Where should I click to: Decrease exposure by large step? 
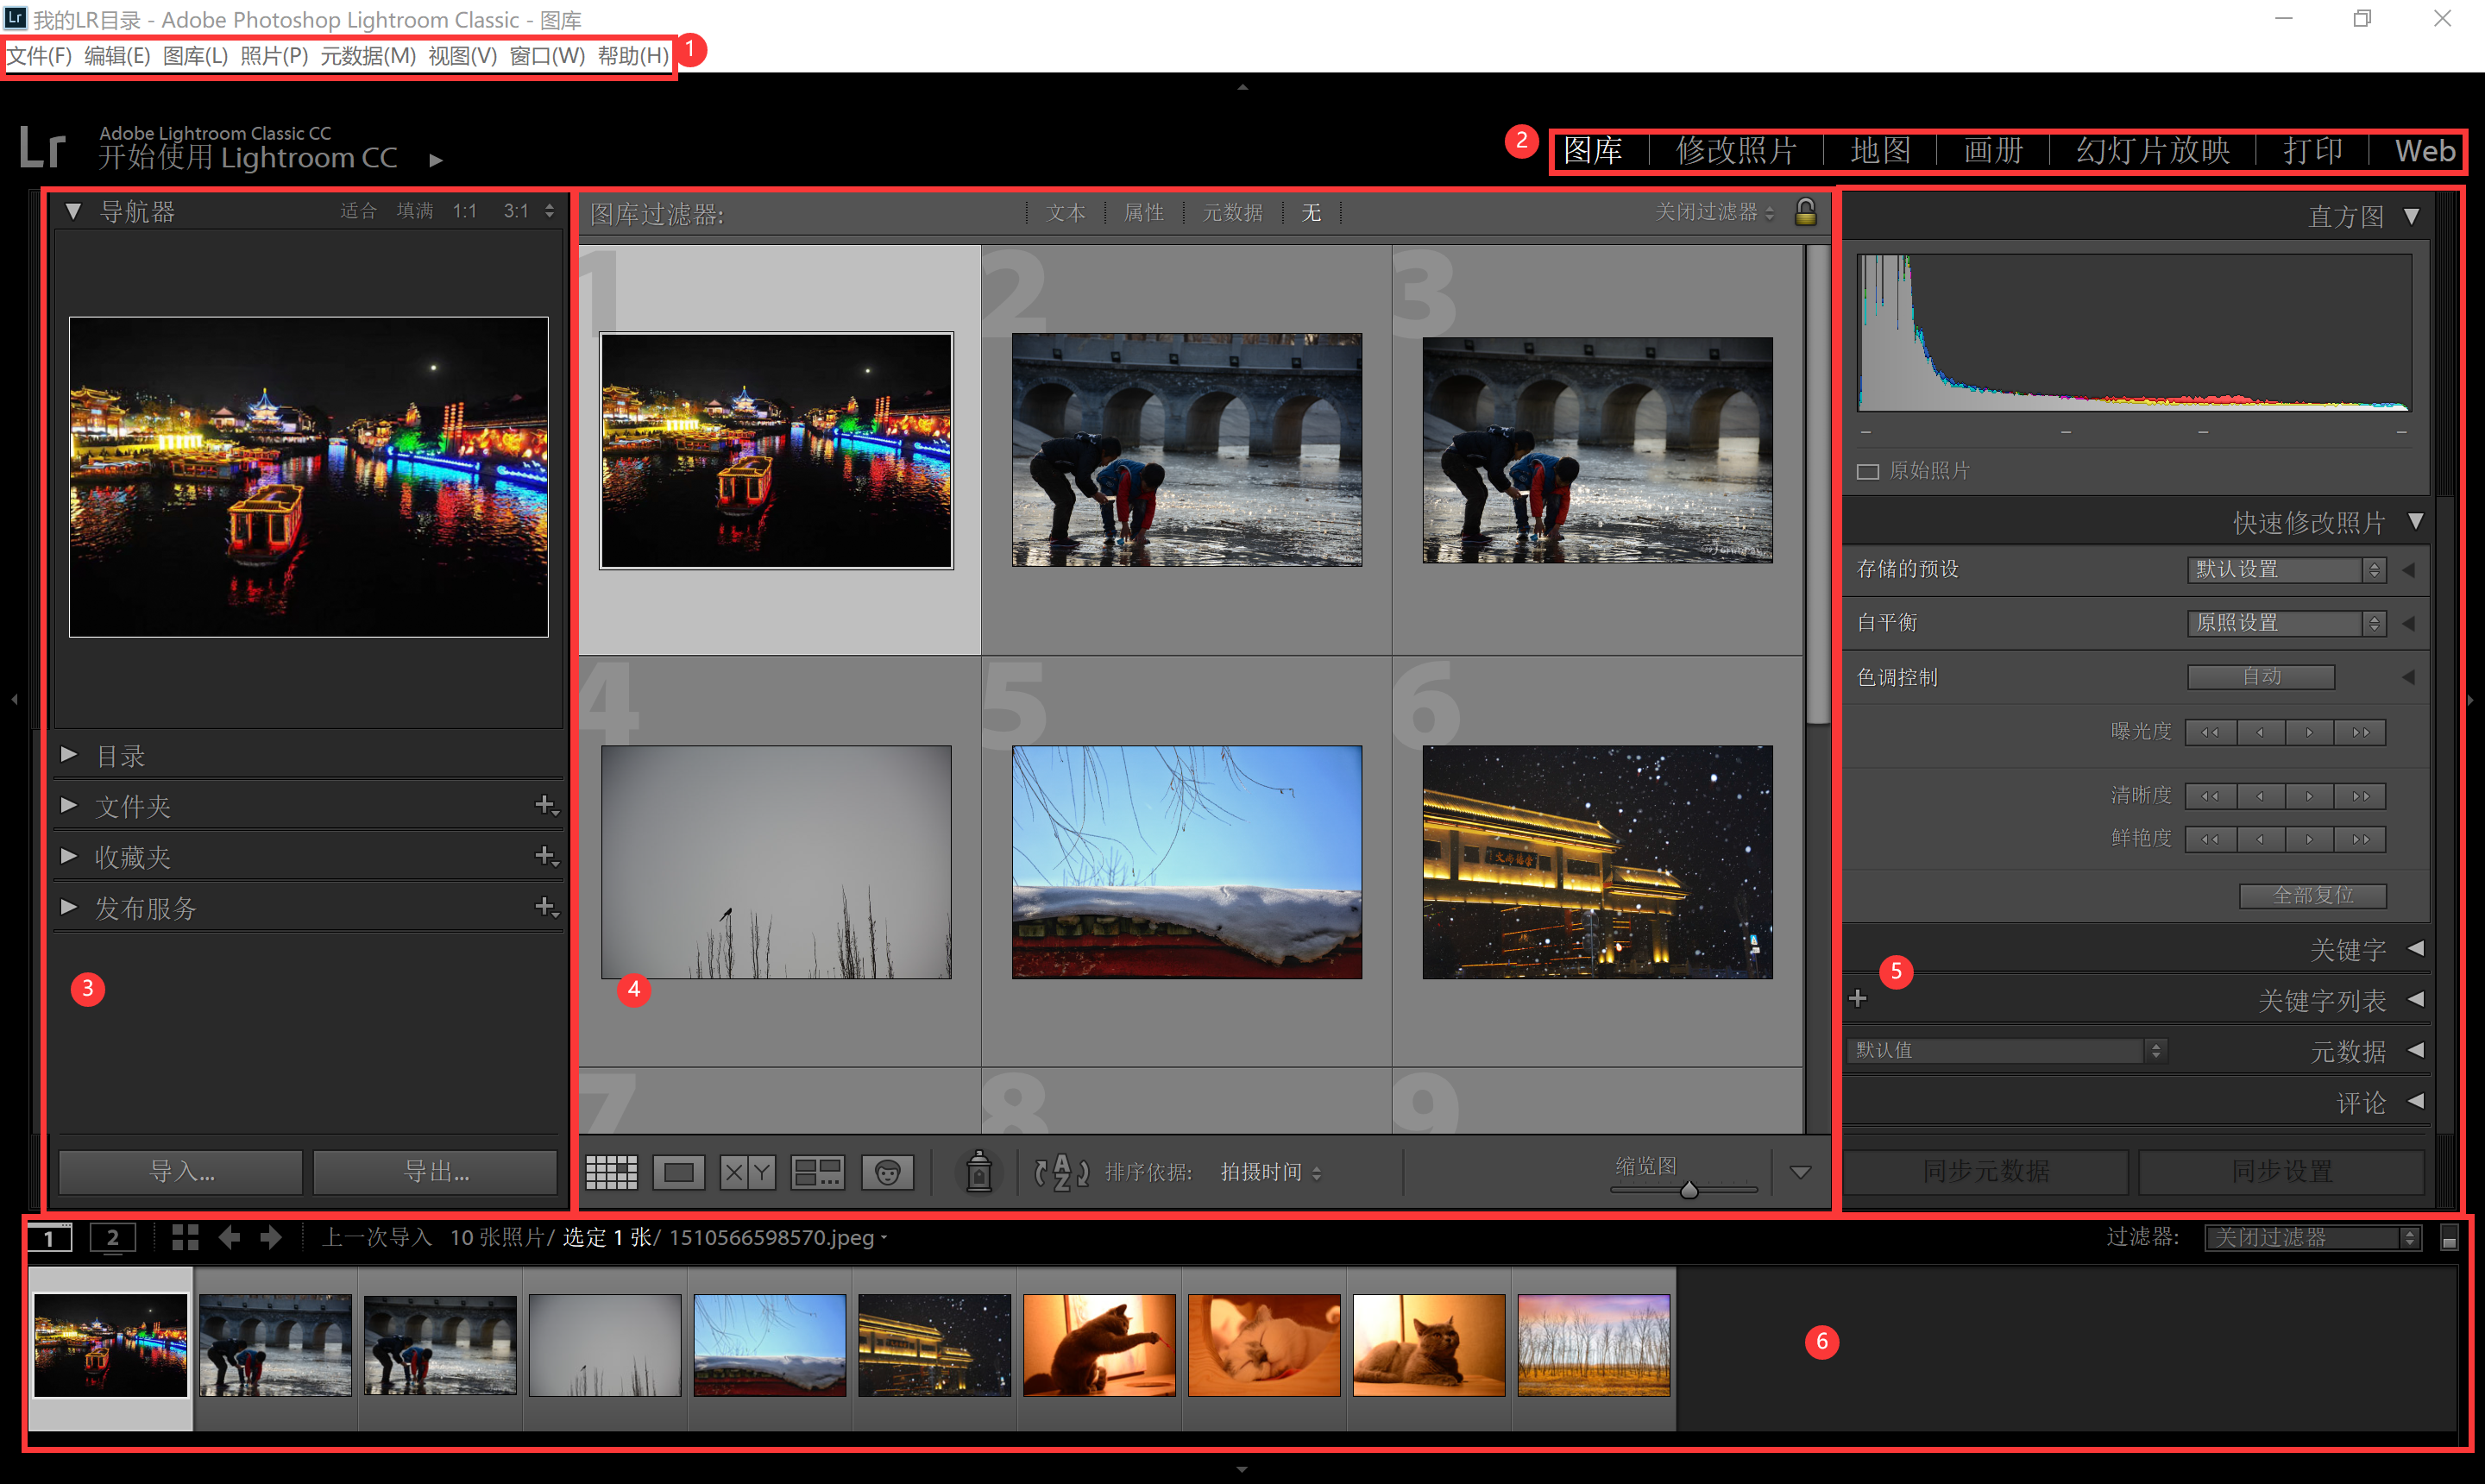2211,732
